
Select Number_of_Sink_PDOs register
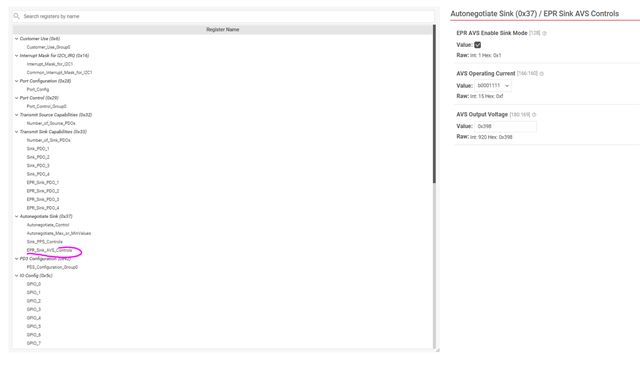click(49, 140)
